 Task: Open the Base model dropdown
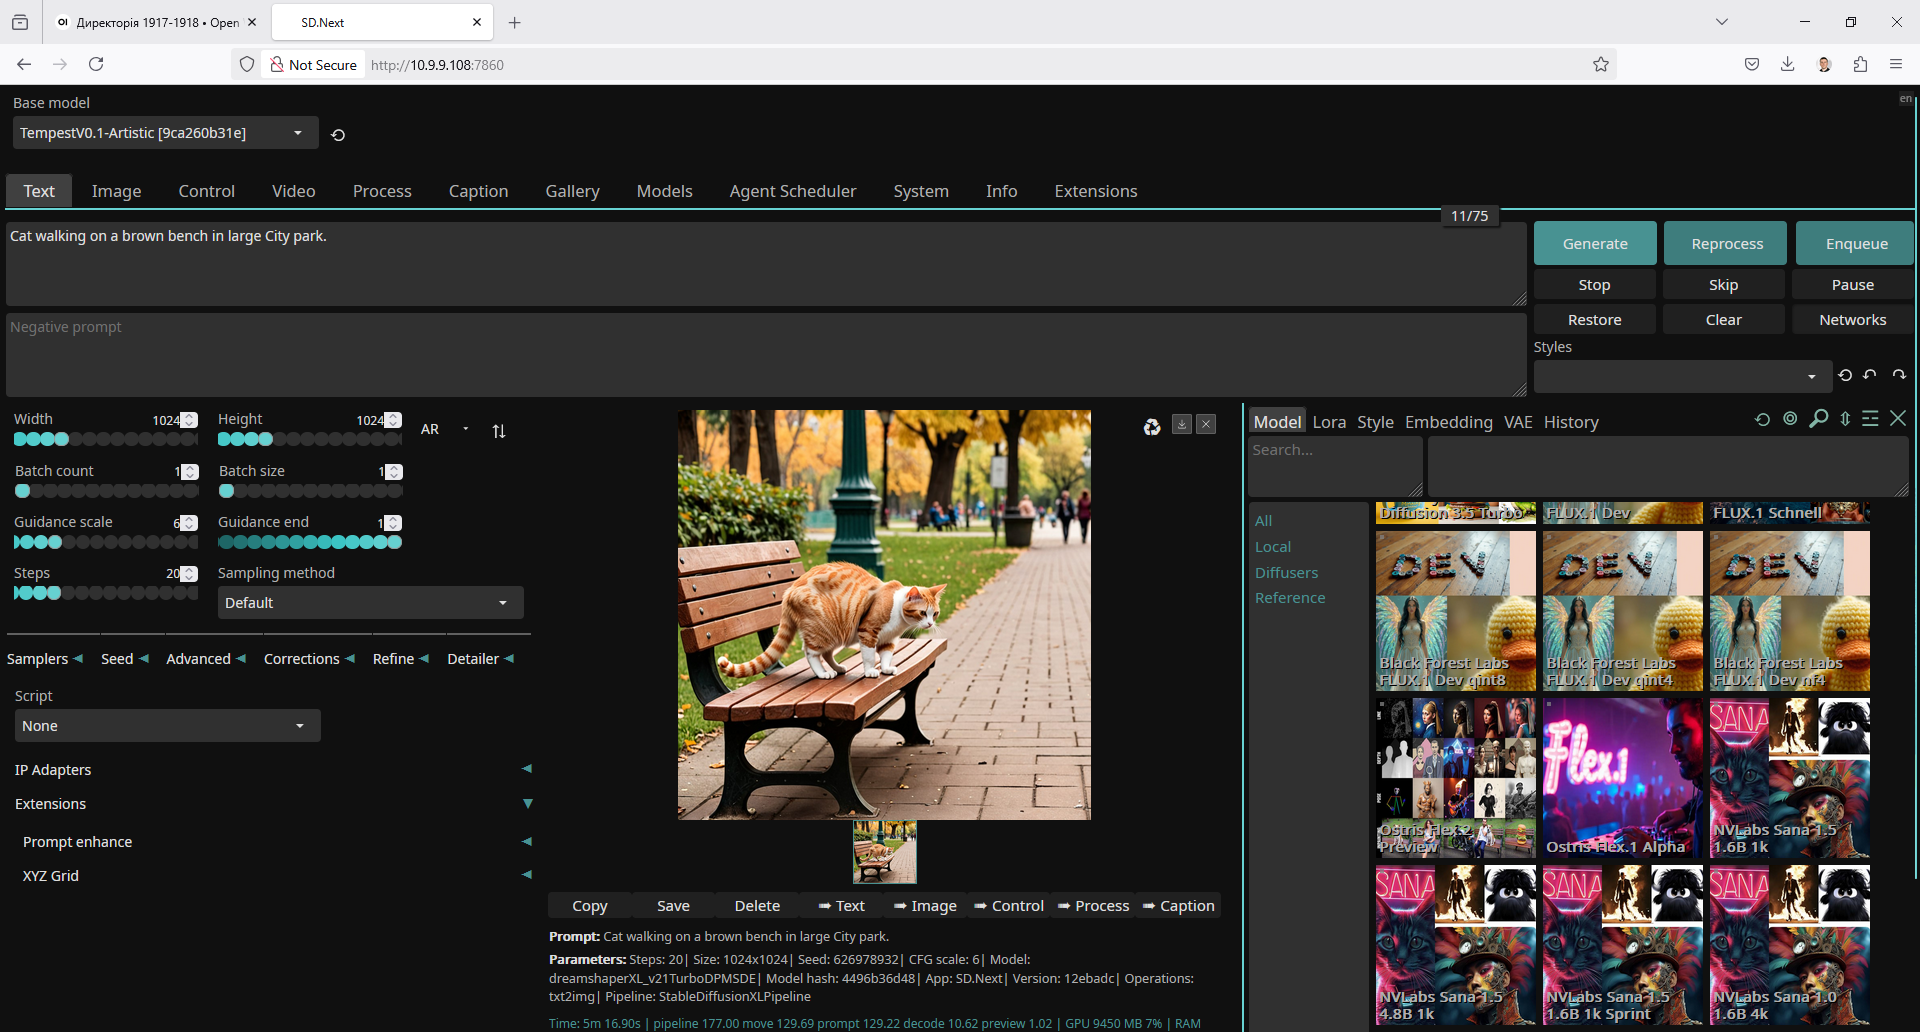165,133
